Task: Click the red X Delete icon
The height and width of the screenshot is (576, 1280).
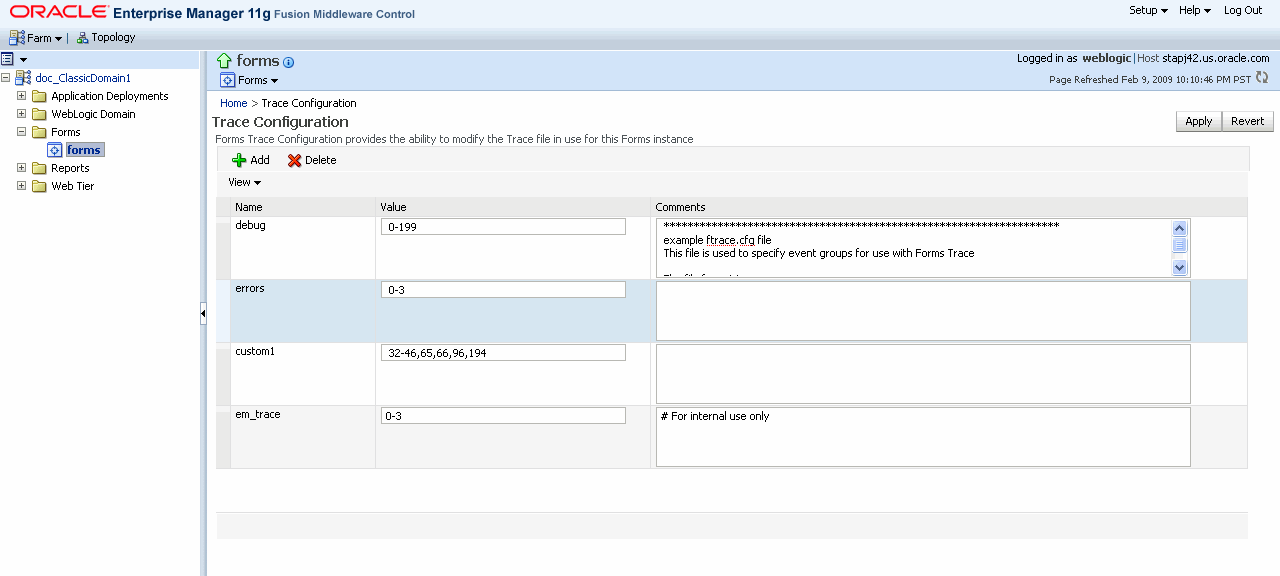Action: pyautogui.click(x=295, y=160)
